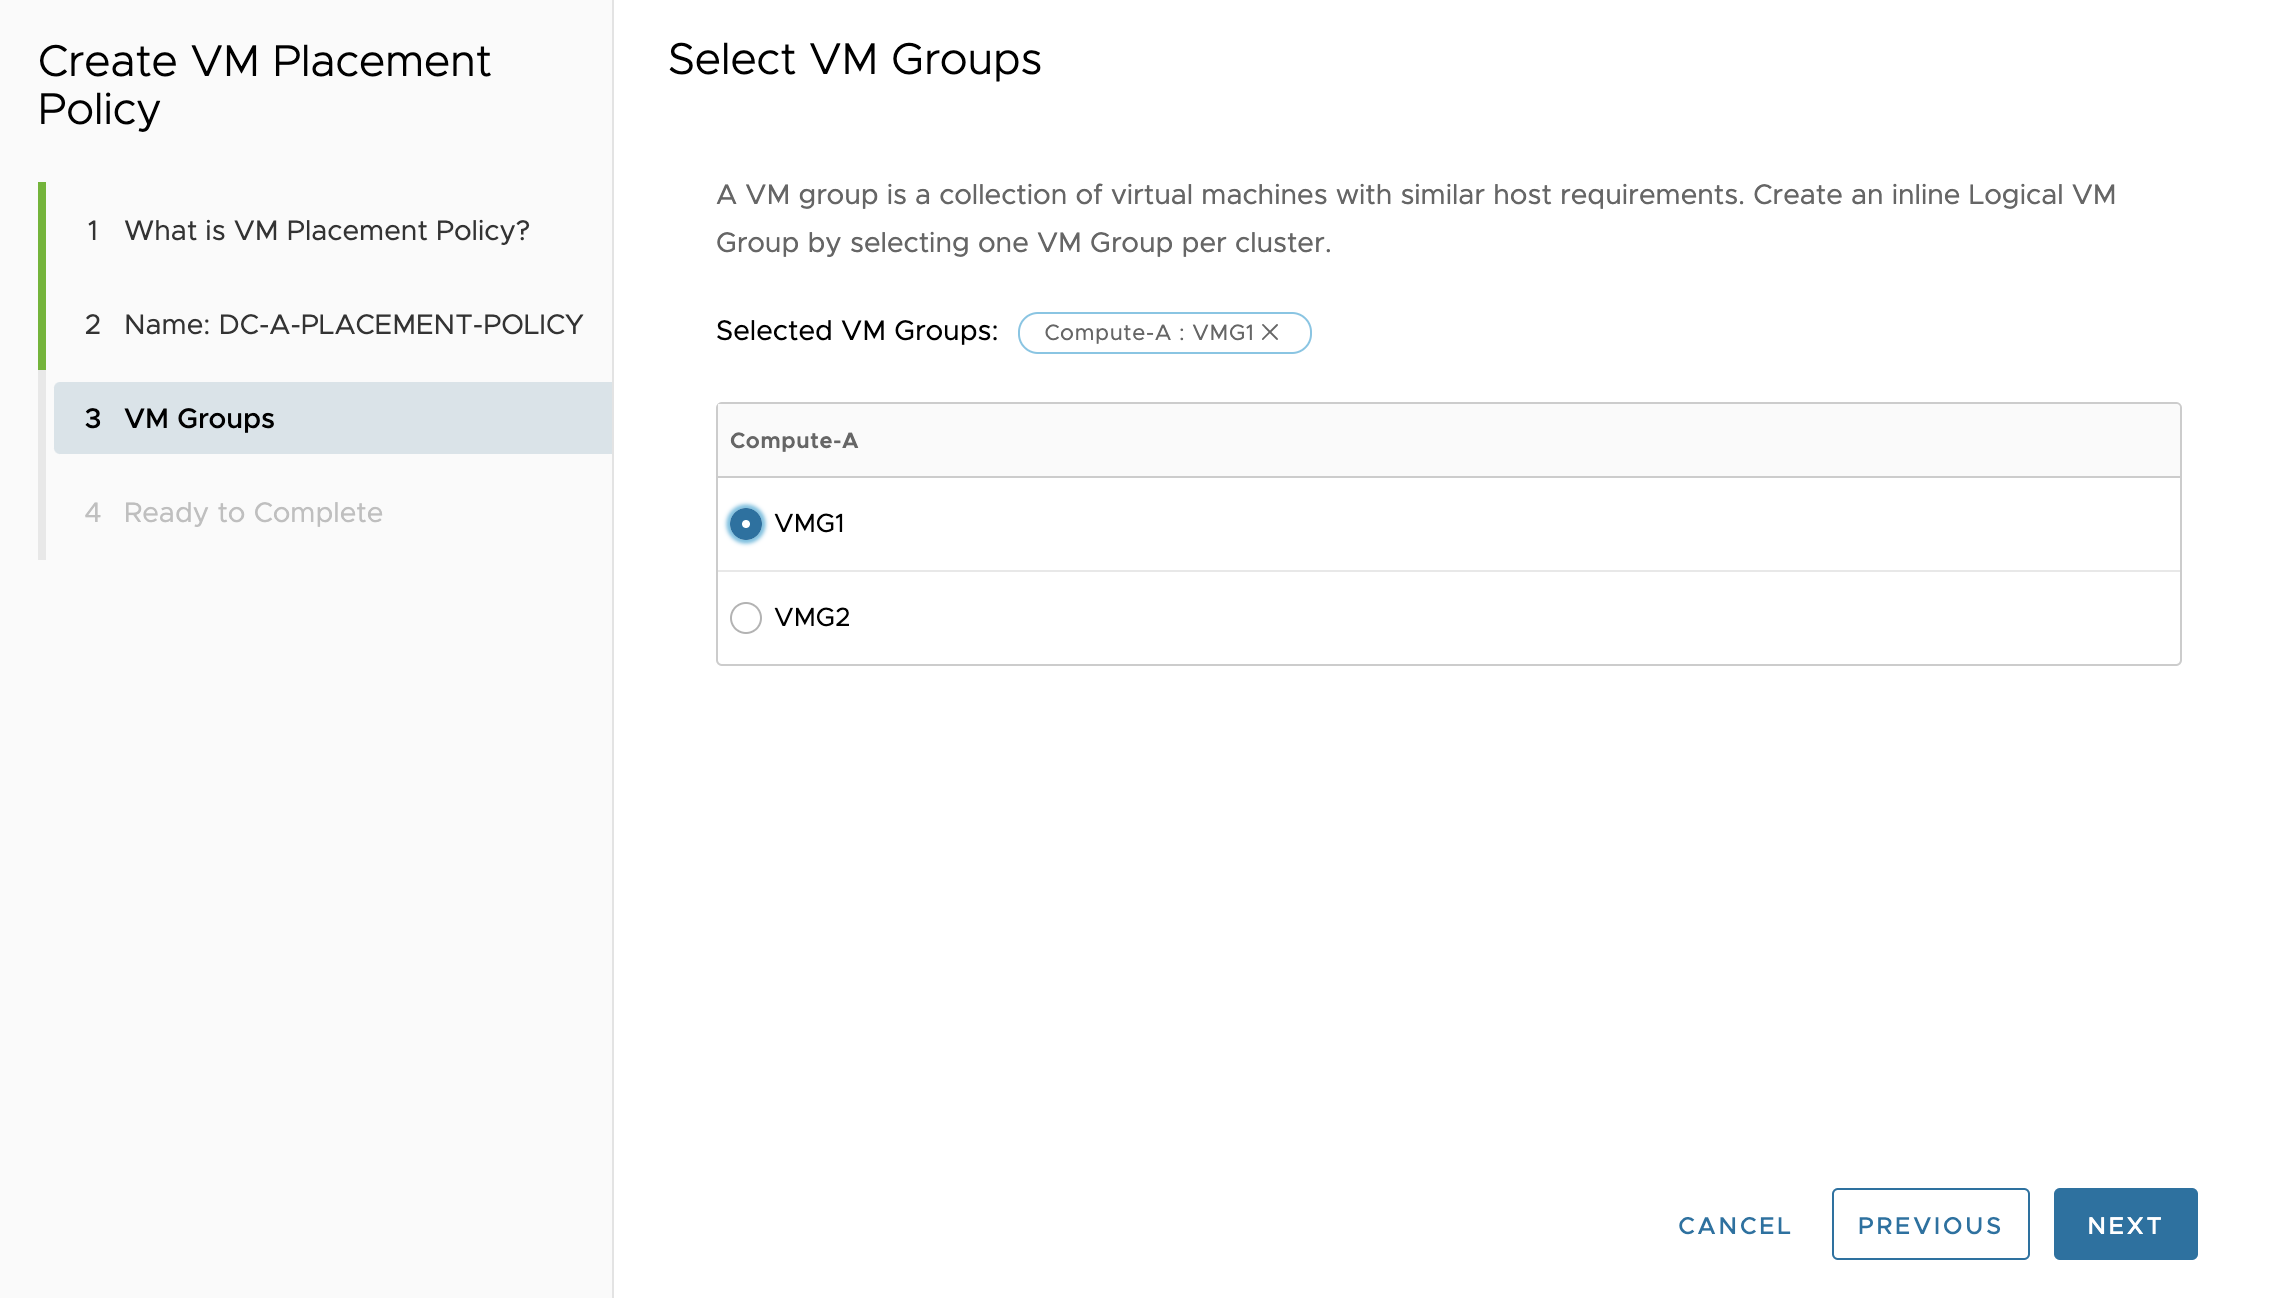
Task: Click the Create VM Placement Policy title
Action: tap(264, 85)
